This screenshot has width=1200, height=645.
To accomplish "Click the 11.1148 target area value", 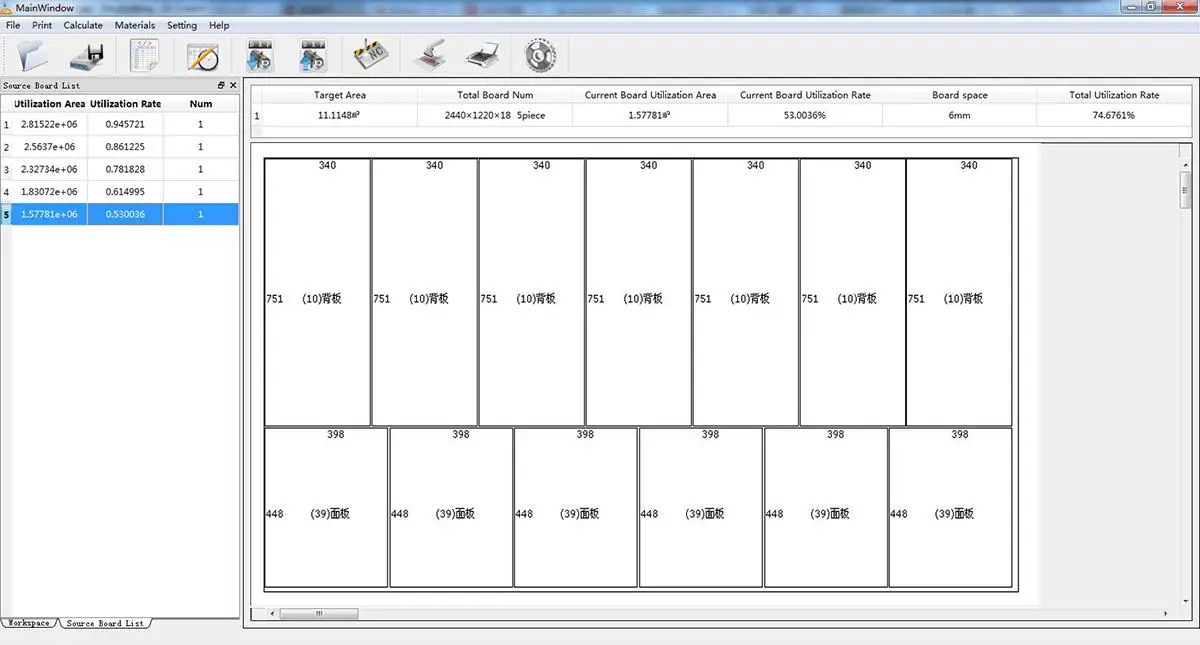I will tap(340, 115).
